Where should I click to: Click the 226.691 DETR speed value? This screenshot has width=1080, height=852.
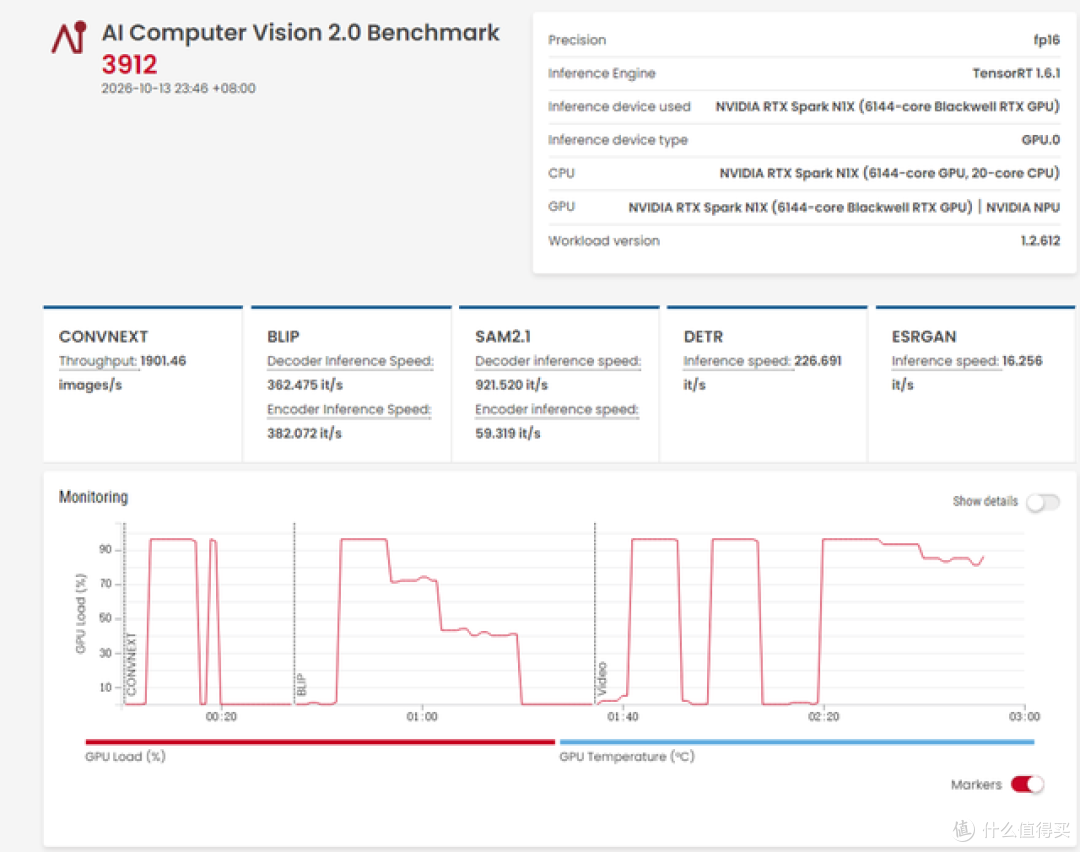coord(818,361)
